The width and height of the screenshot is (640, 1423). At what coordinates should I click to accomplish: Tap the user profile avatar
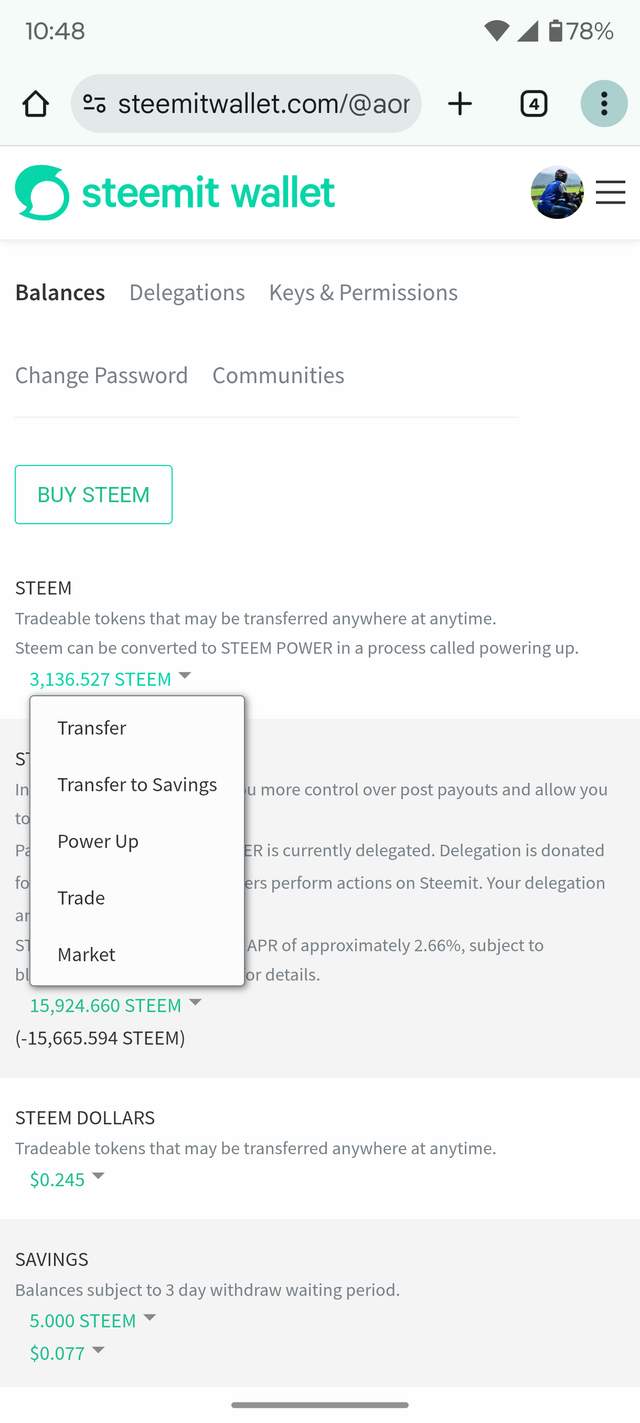click(557, 193)
